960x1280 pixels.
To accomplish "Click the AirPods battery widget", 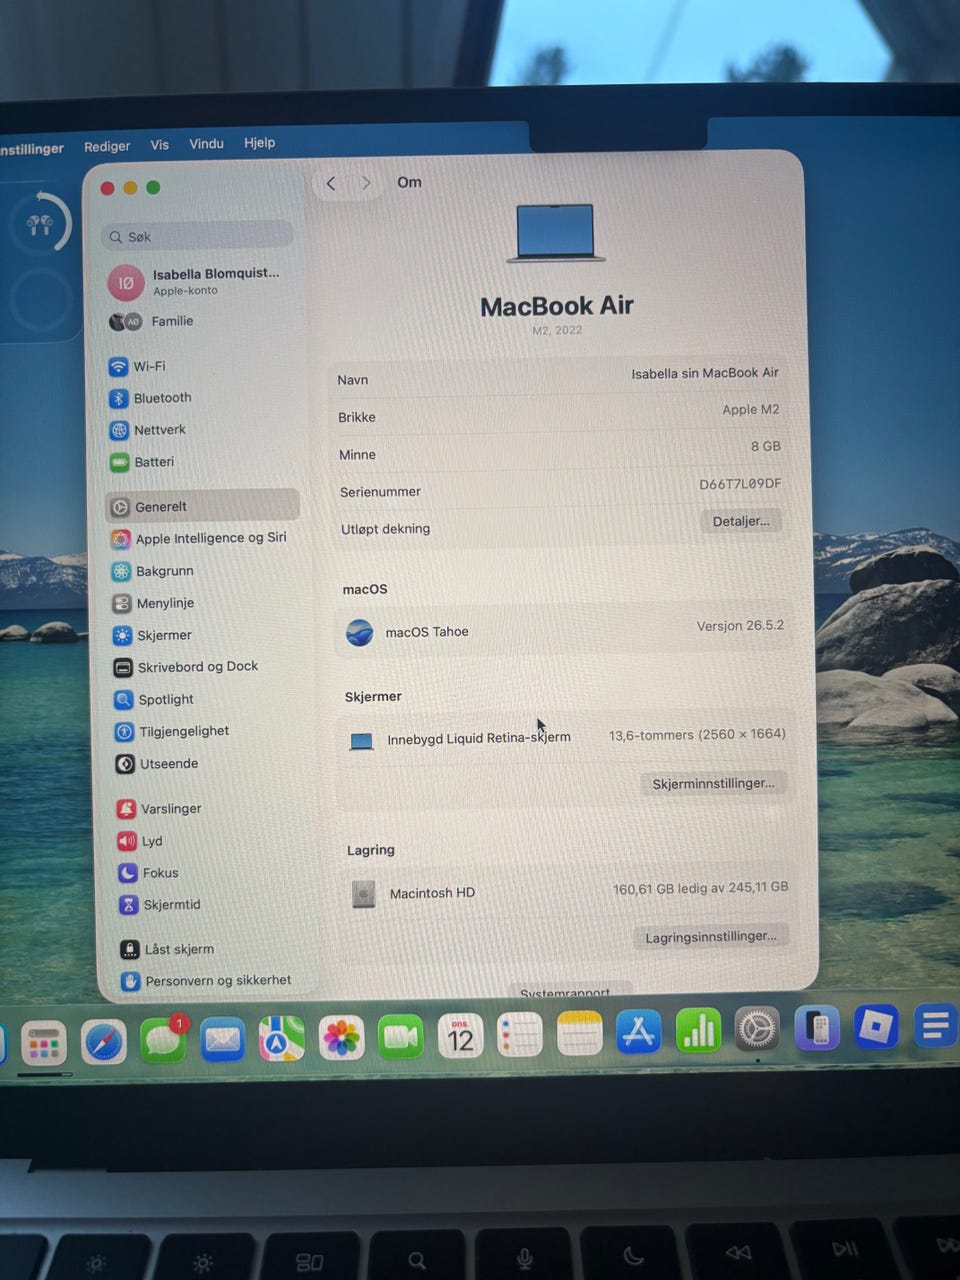I will [x=41, y=223].
